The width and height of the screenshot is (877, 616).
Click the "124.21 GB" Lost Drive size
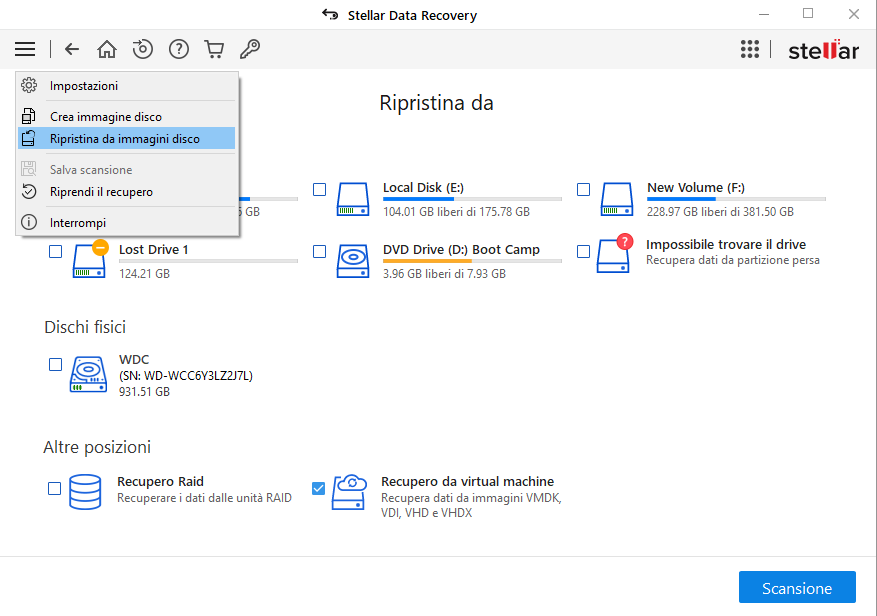144,274
